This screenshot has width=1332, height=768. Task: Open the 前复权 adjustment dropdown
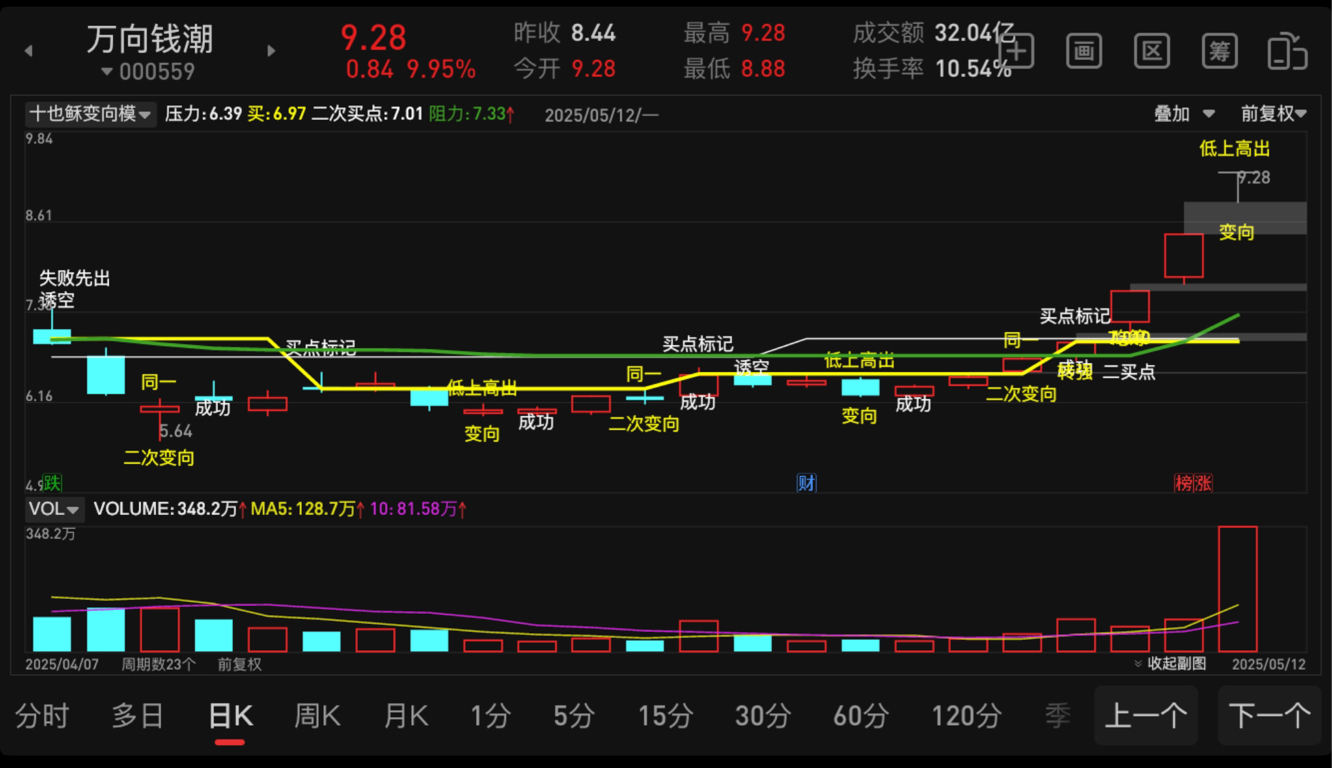1274,114
